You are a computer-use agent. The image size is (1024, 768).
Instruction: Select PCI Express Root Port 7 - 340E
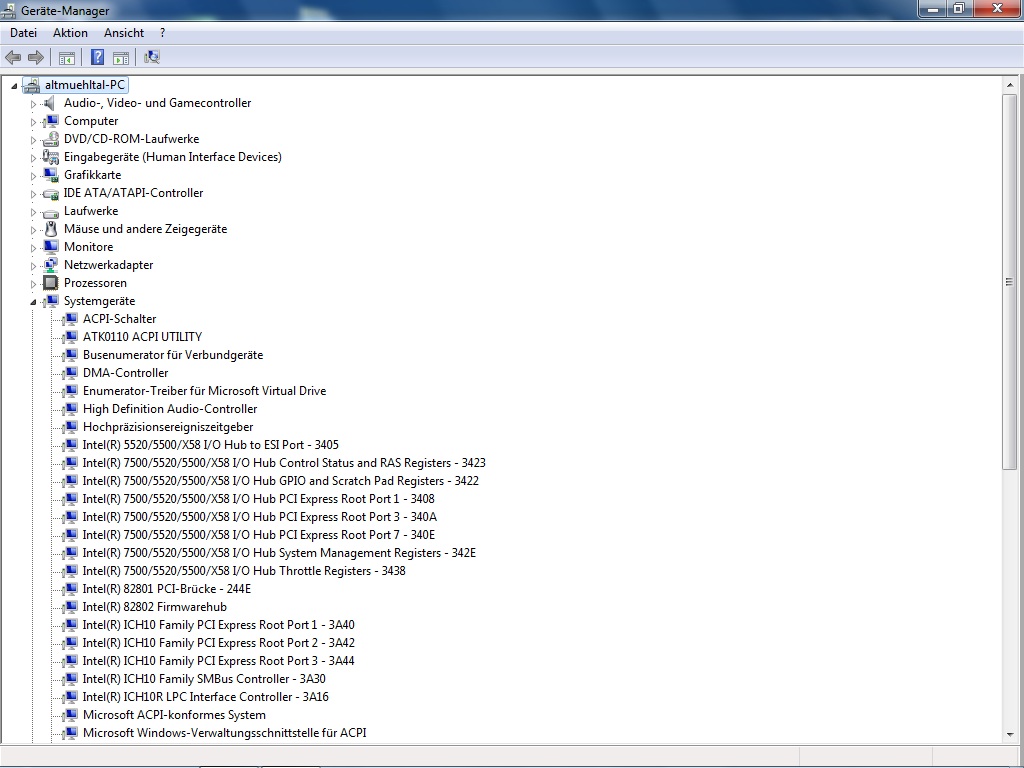click(x=259, y=535)
